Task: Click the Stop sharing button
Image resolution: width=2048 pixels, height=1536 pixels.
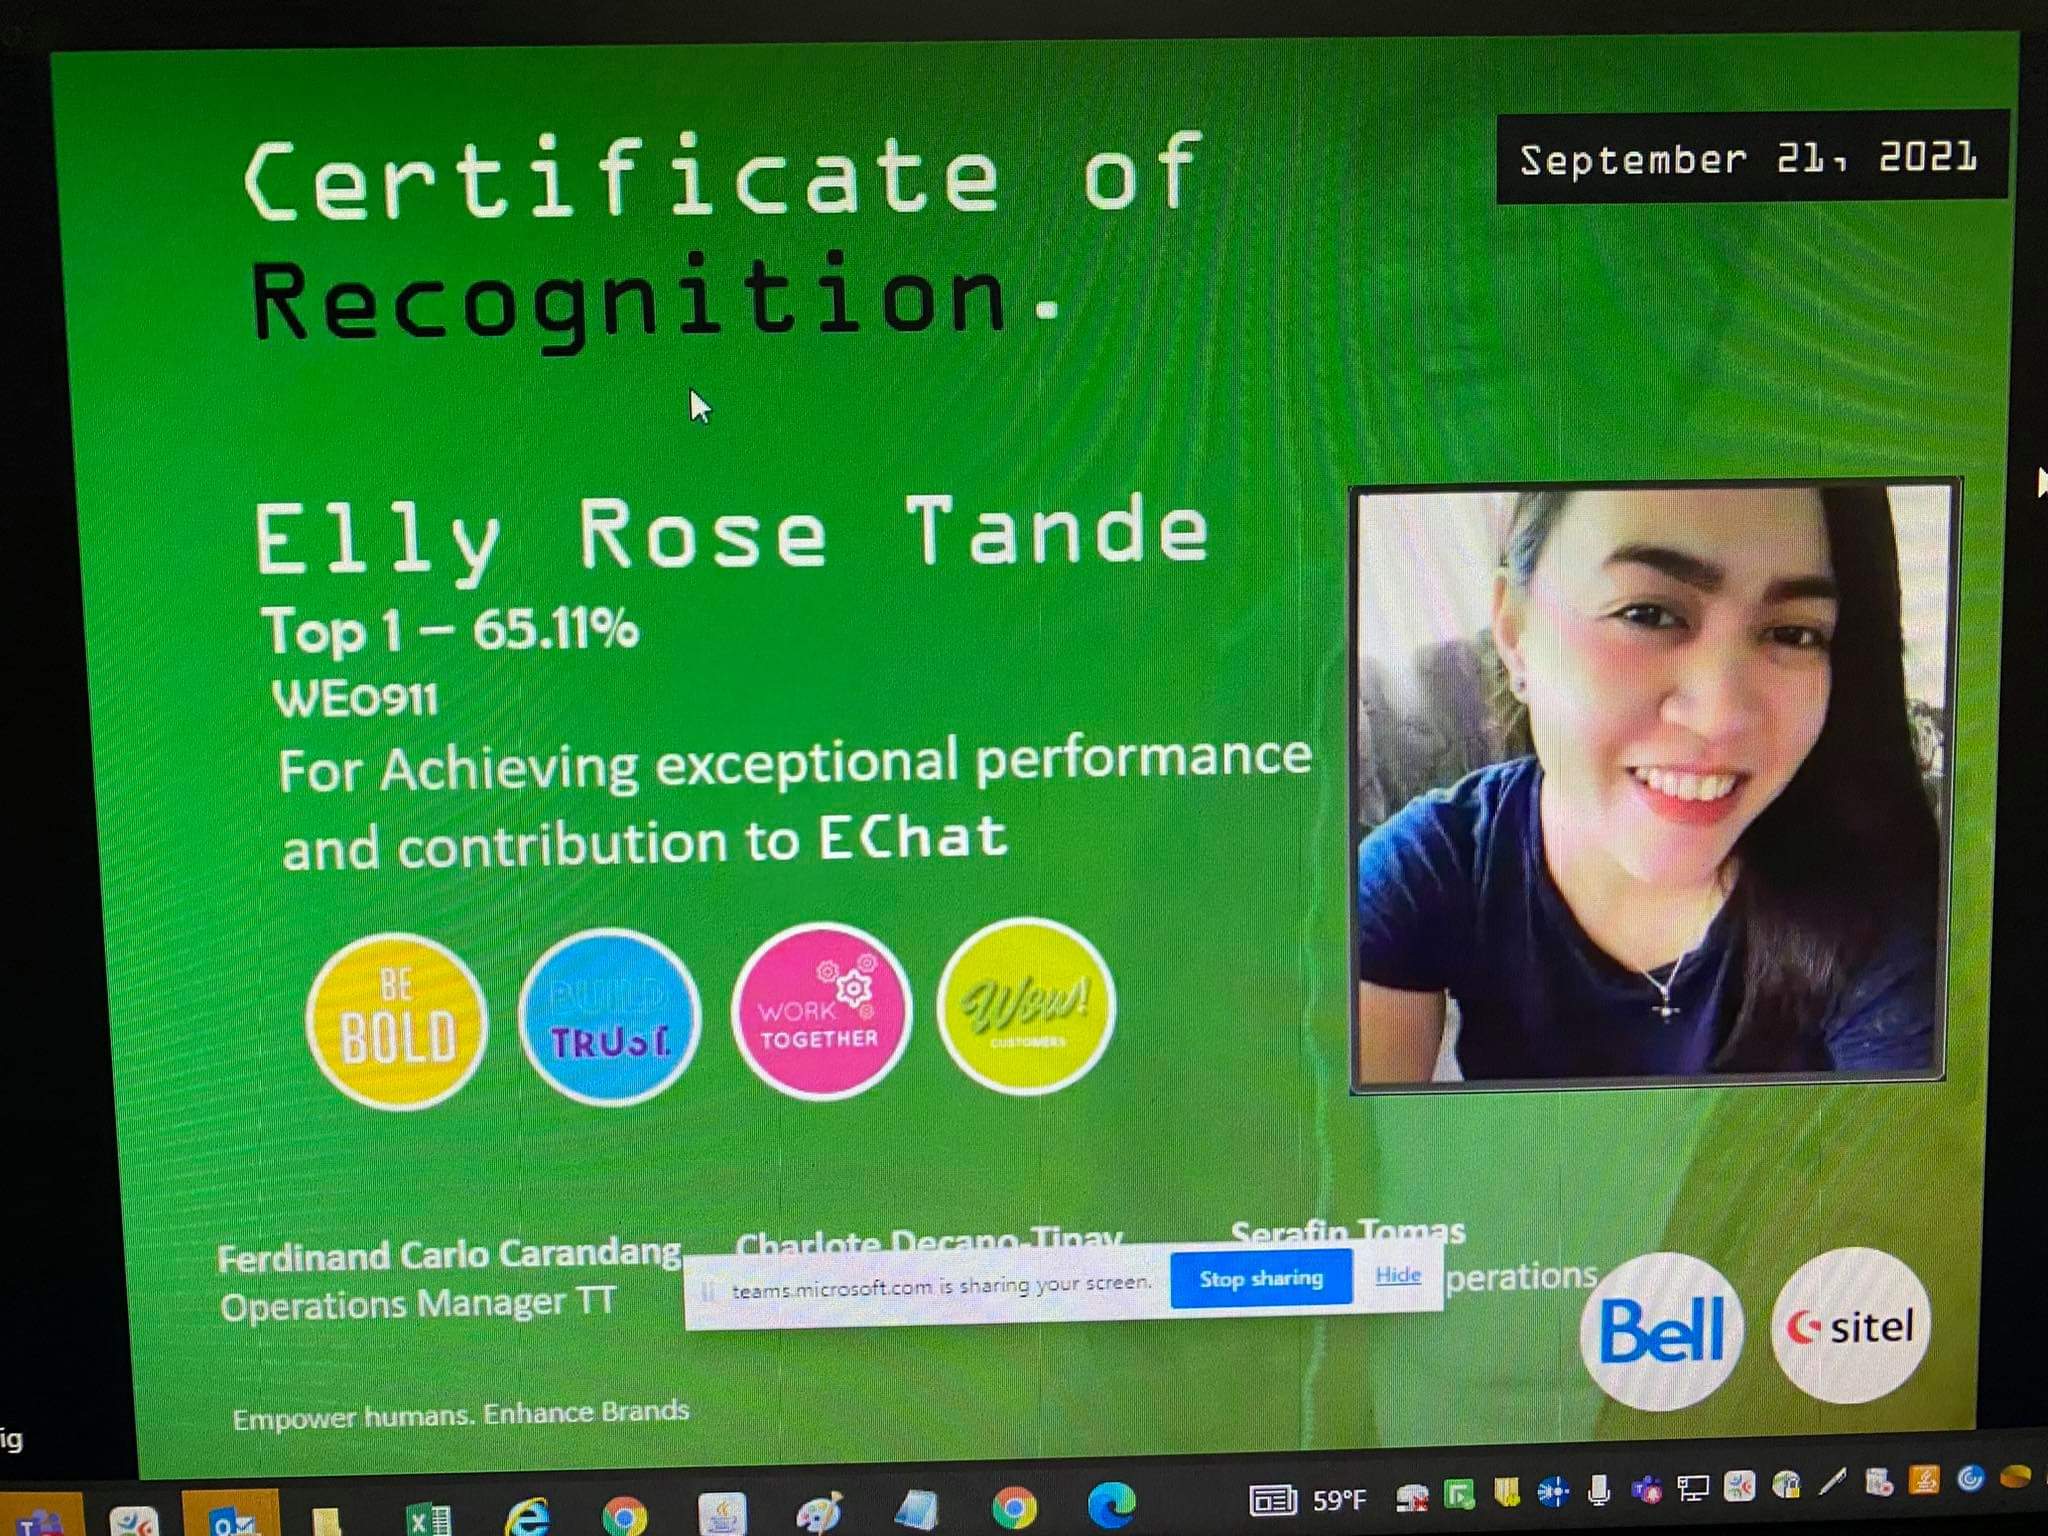Action: click(x=1260, y=1278)
